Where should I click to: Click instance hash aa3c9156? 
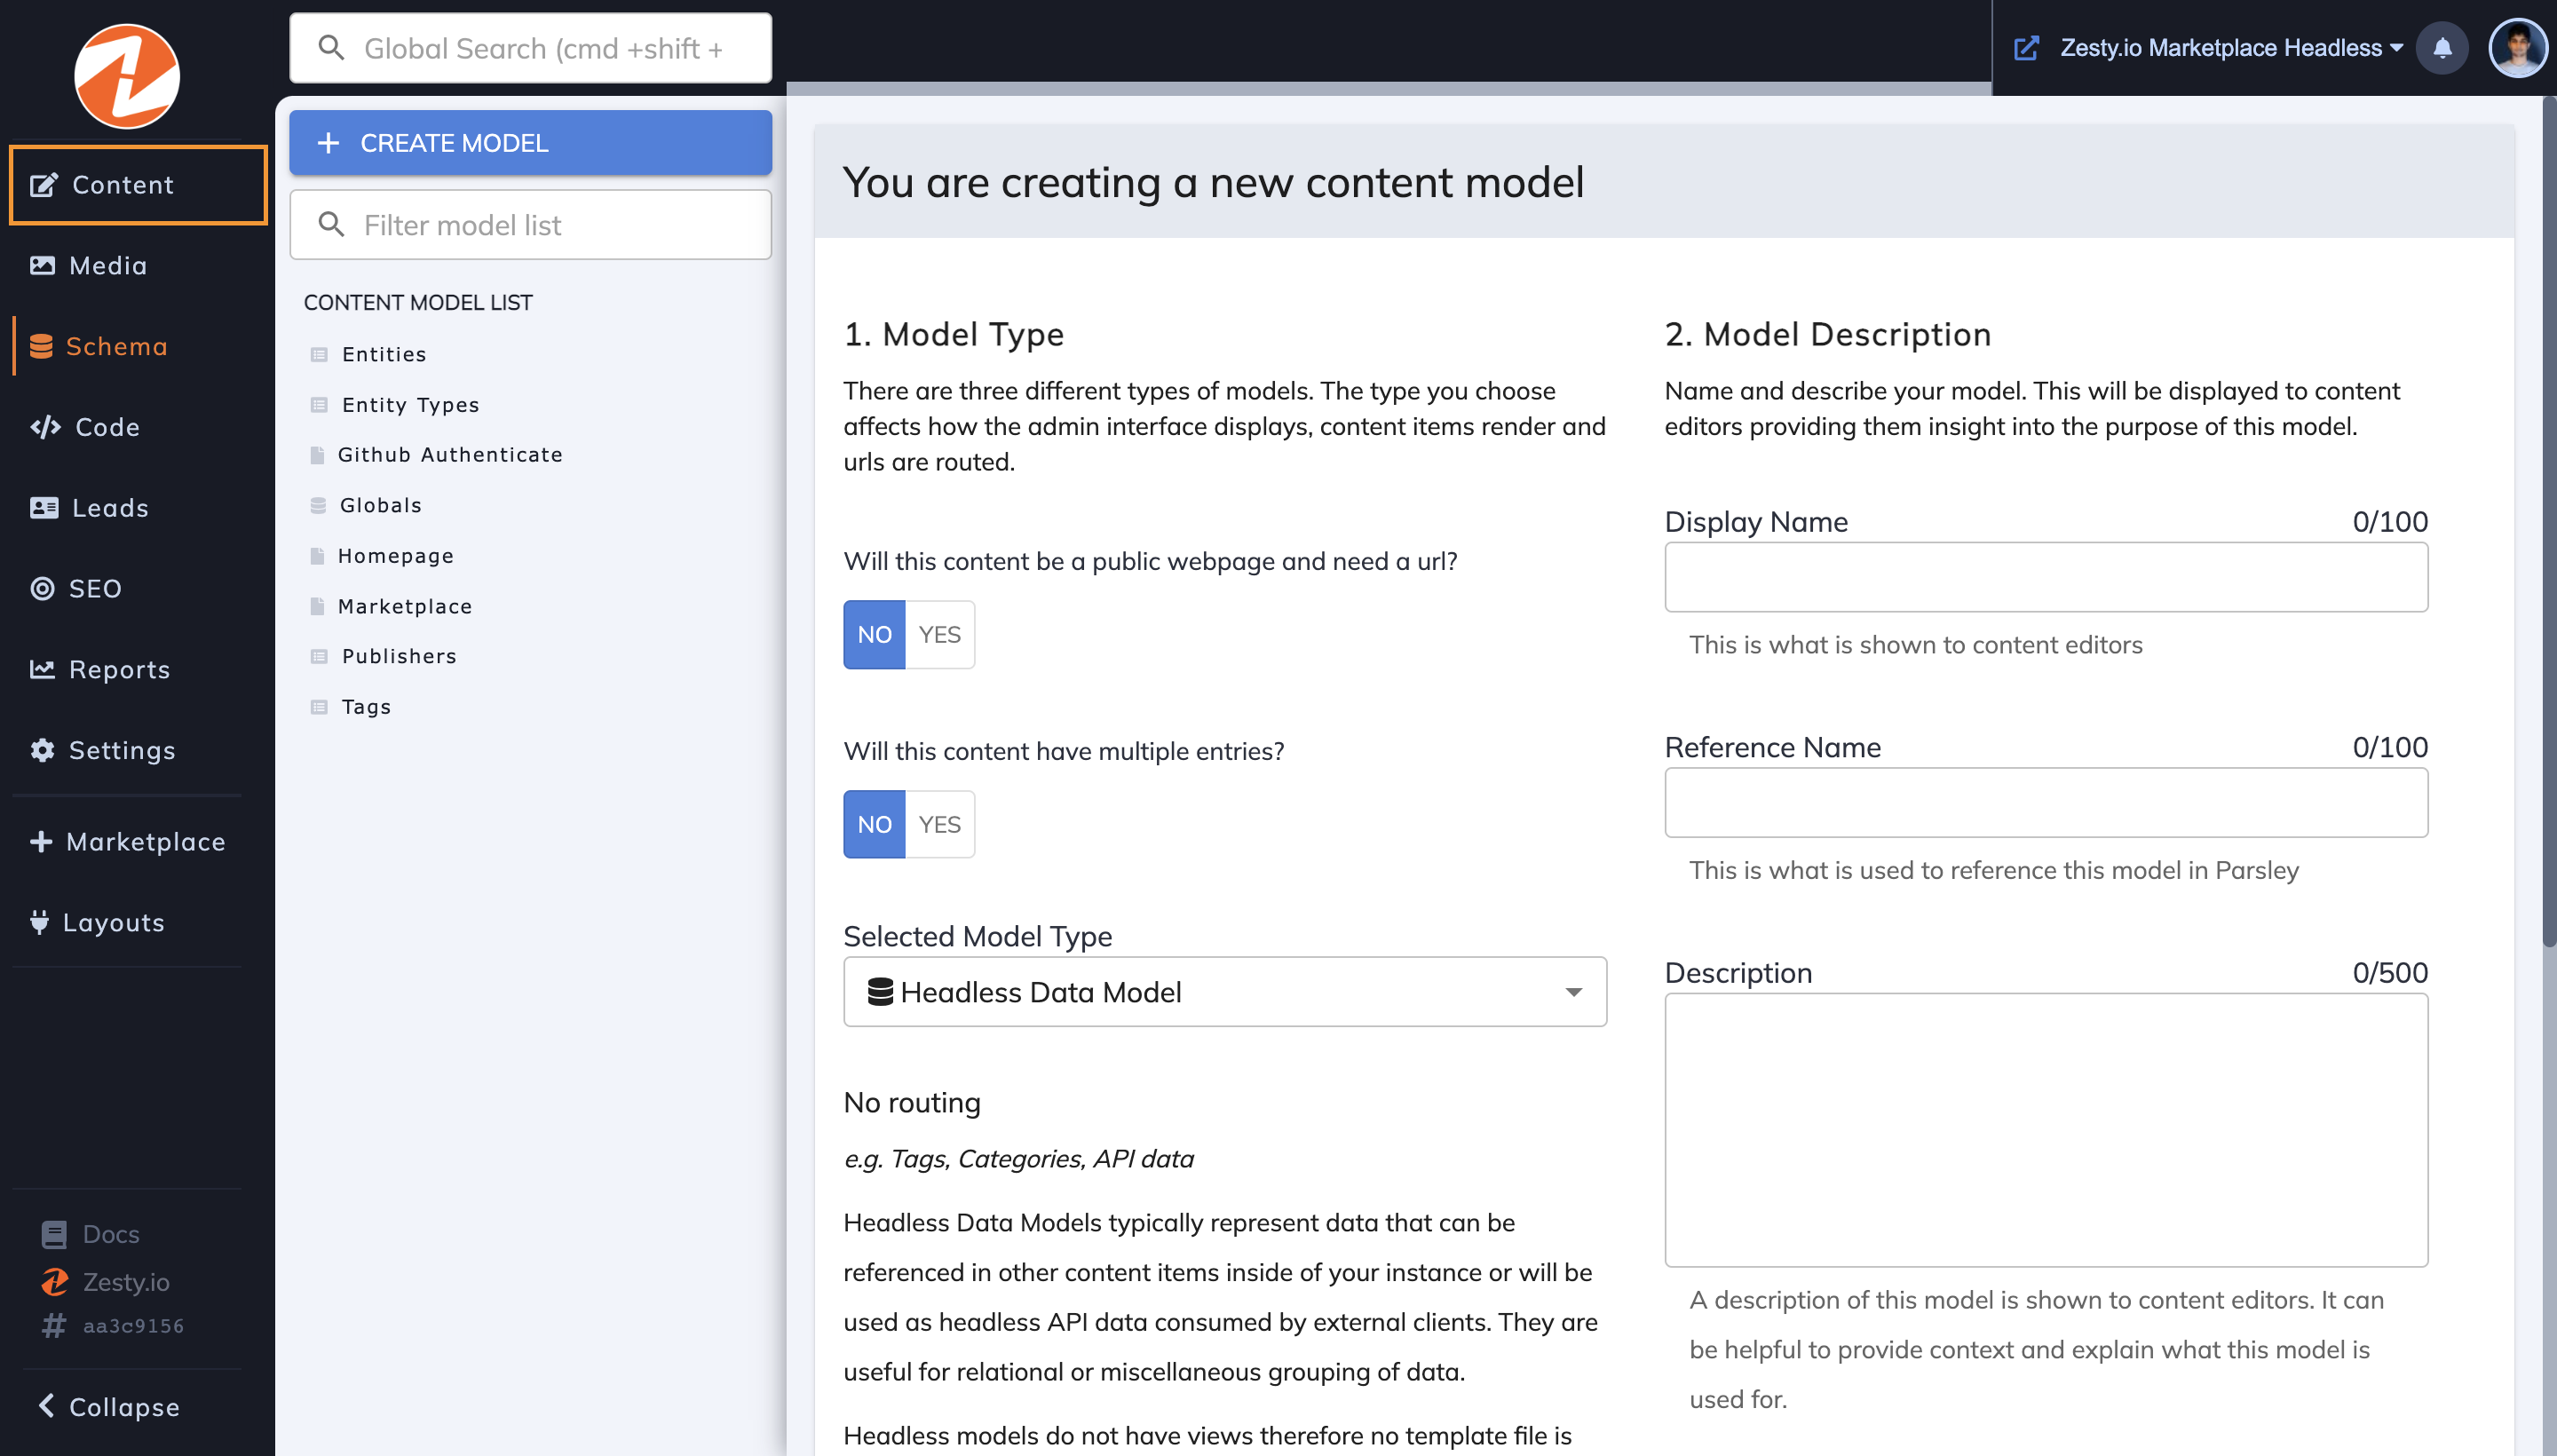[133, 1326]
